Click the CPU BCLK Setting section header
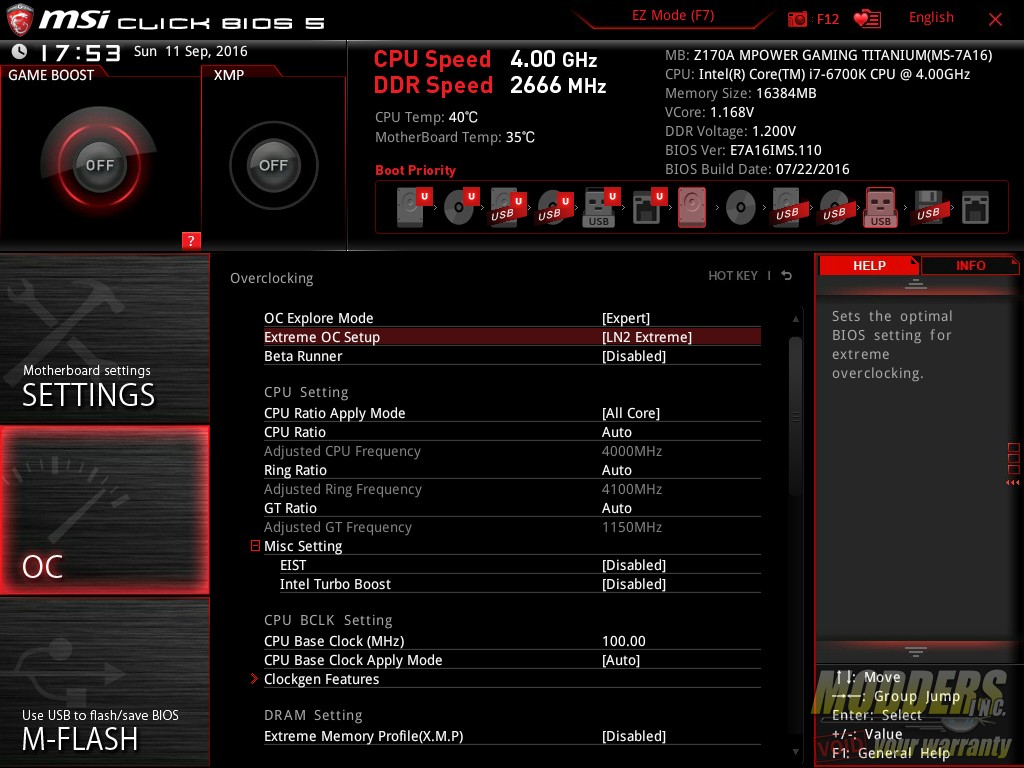 (x=328, y=620)
